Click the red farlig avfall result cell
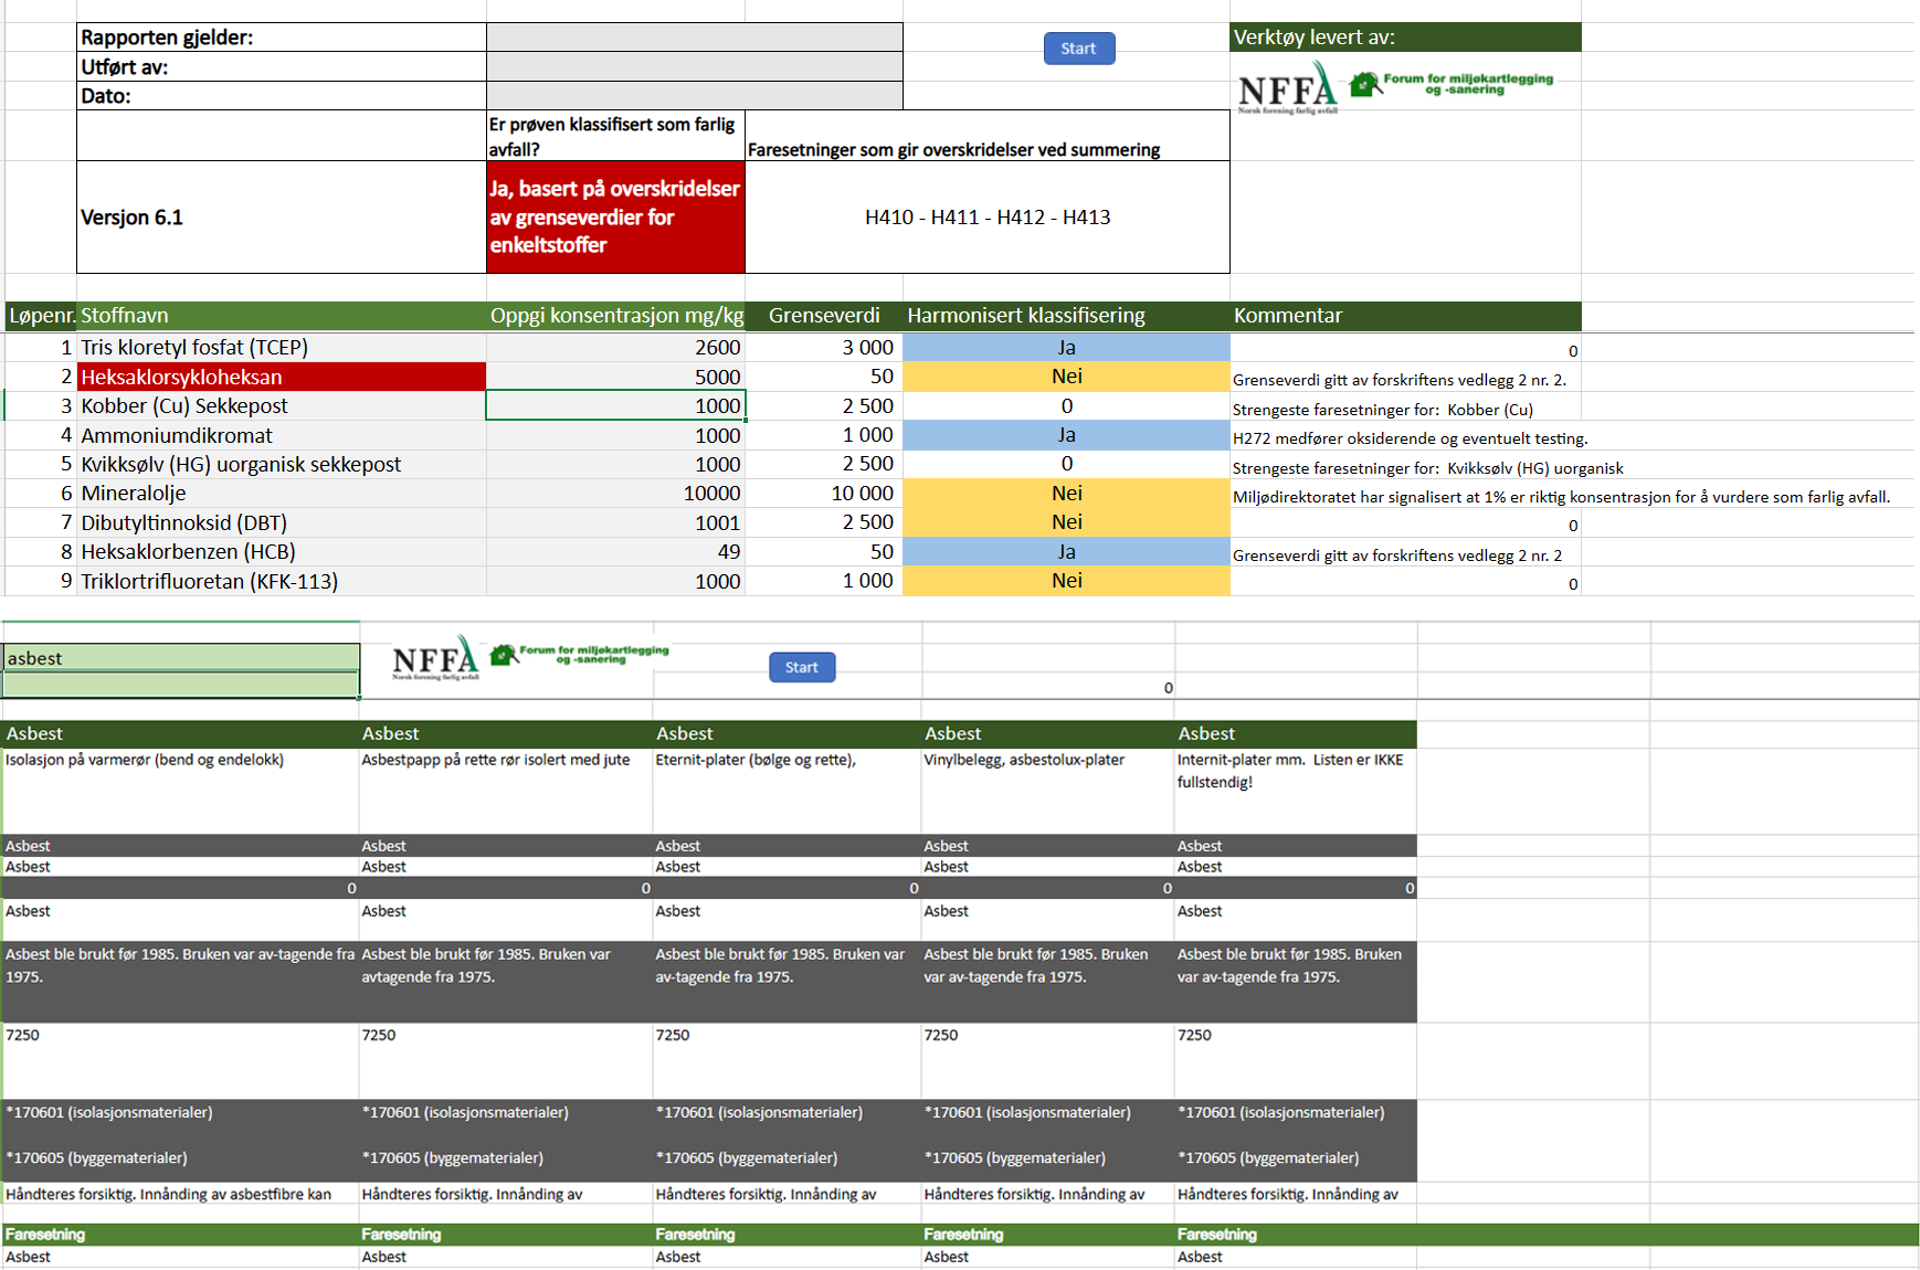This screenshot has width=1920, height=1270. [x=615, y=217]
